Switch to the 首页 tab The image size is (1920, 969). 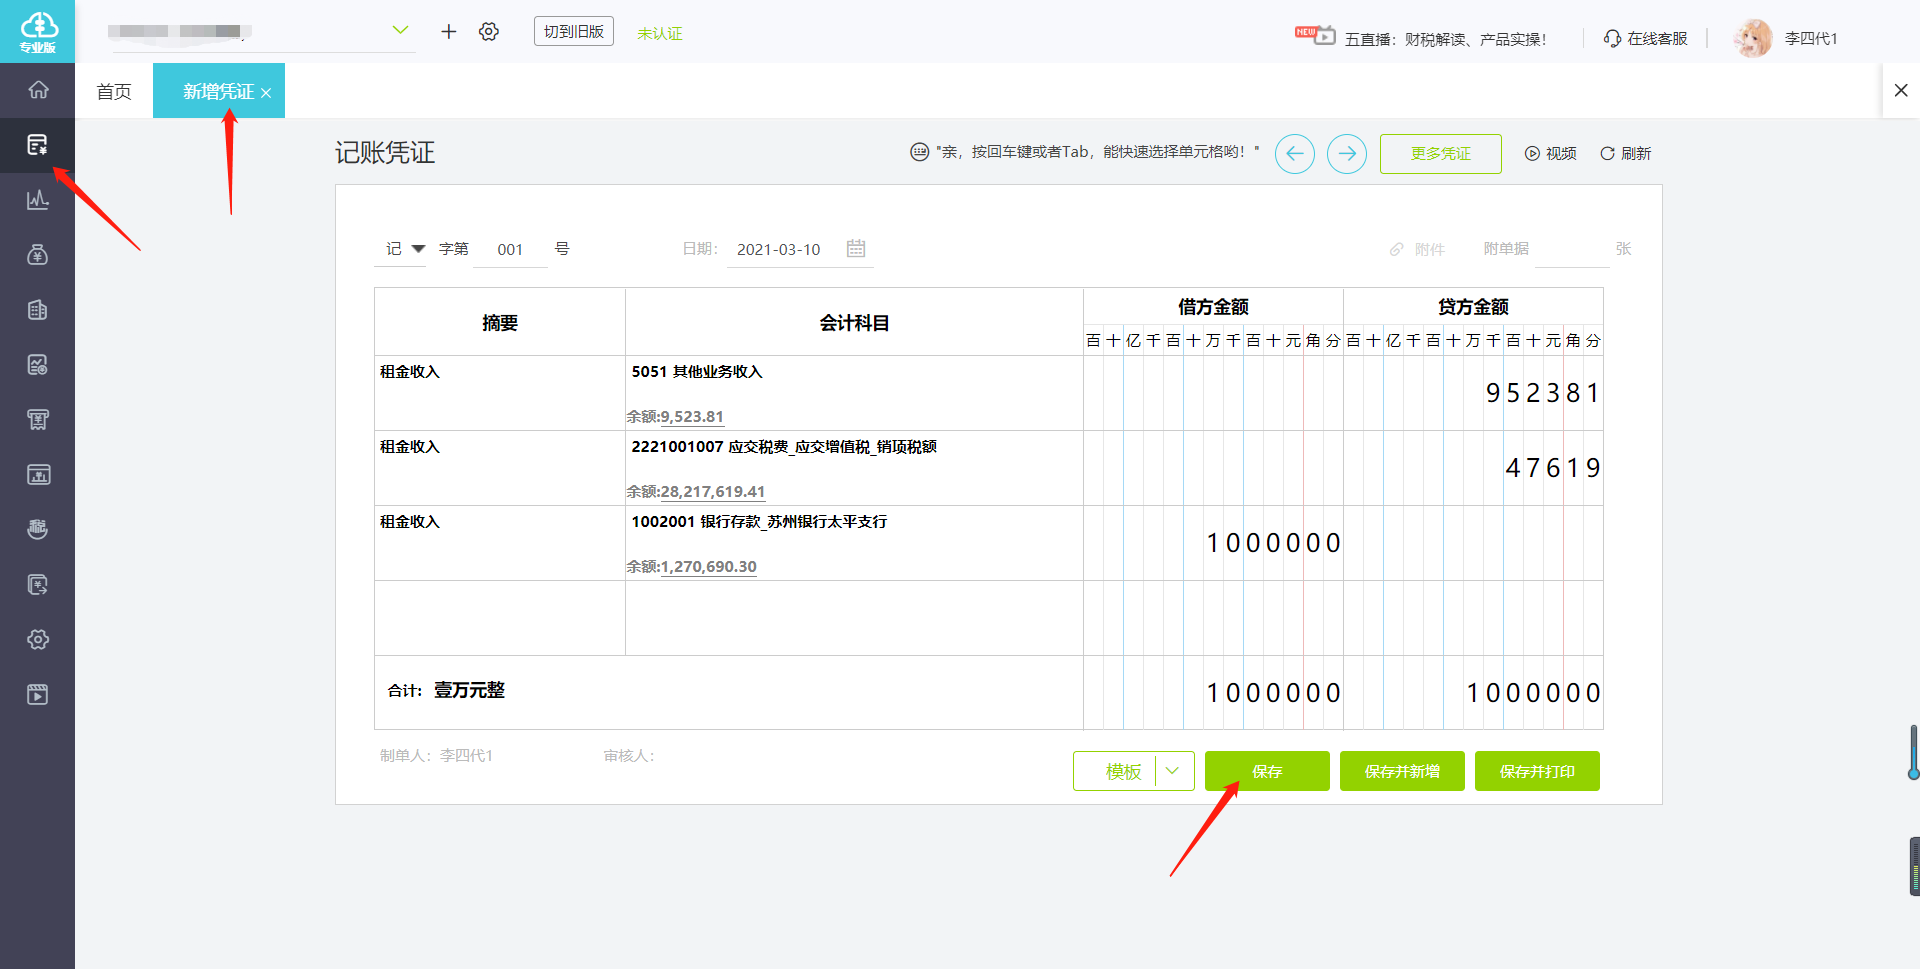[x=114, y=92]
